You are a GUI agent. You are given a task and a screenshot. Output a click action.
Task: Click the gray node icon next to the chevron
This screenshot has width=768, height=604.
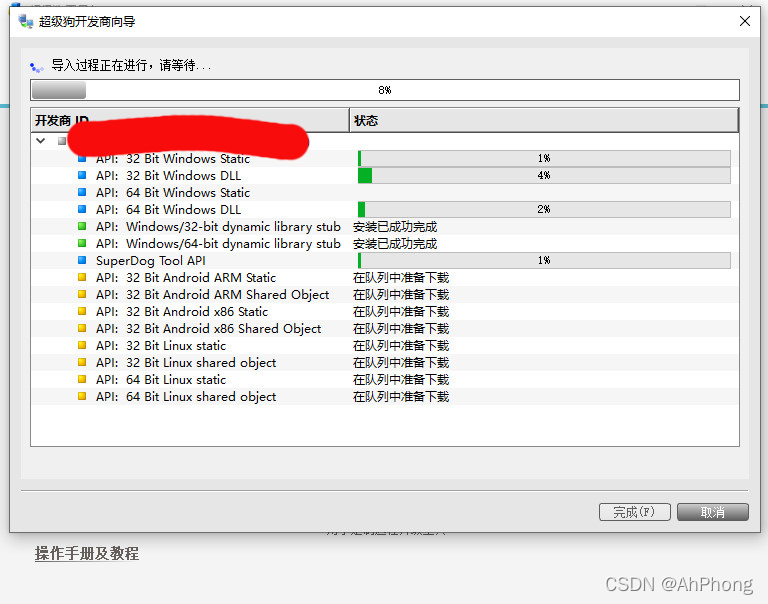[x=62, y=141]
